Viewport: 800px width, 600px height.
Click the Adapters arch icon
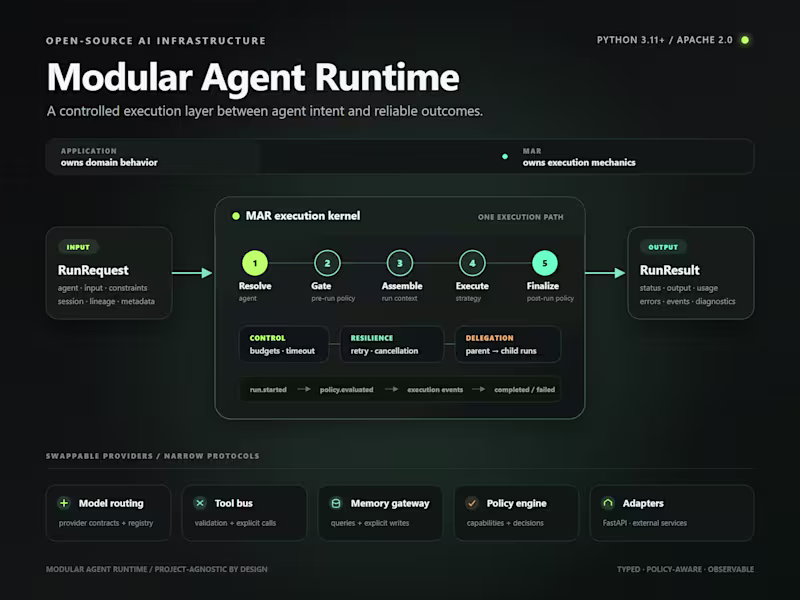pos(608,503)
